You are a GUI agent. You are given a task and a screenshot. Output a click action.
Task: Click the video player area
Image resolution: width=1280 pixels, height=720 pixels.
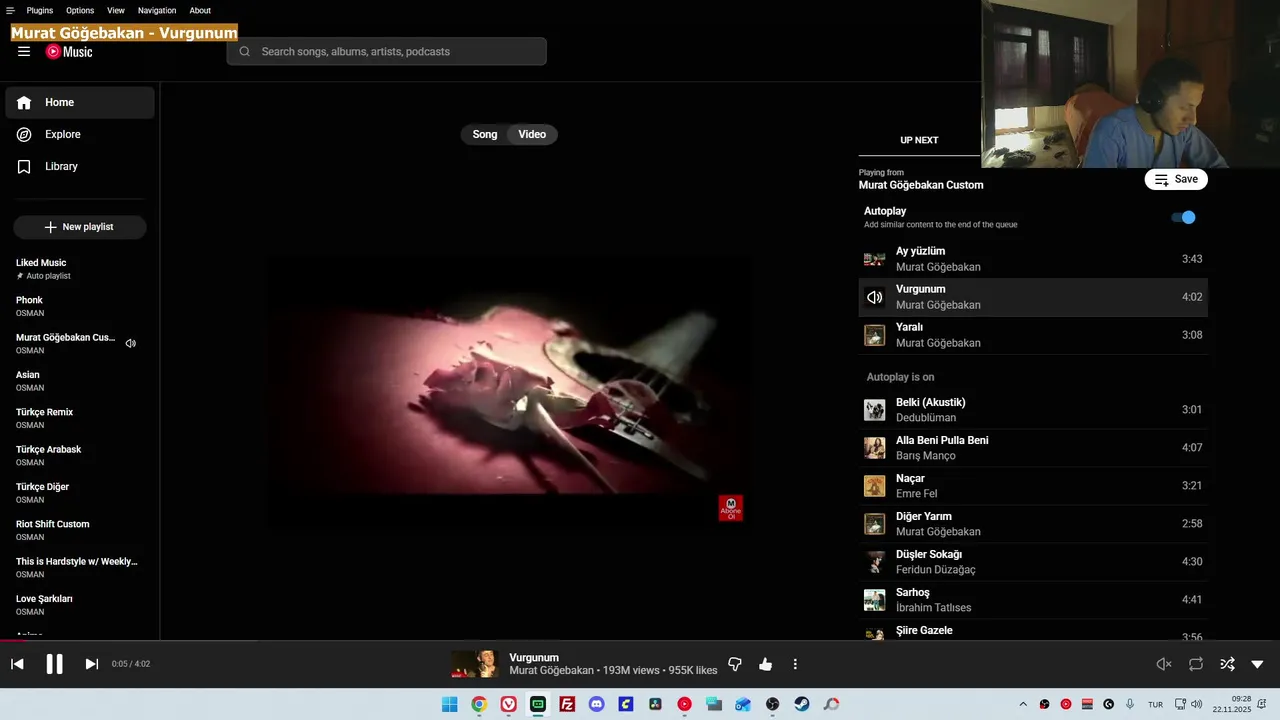[x=509, y=390]
